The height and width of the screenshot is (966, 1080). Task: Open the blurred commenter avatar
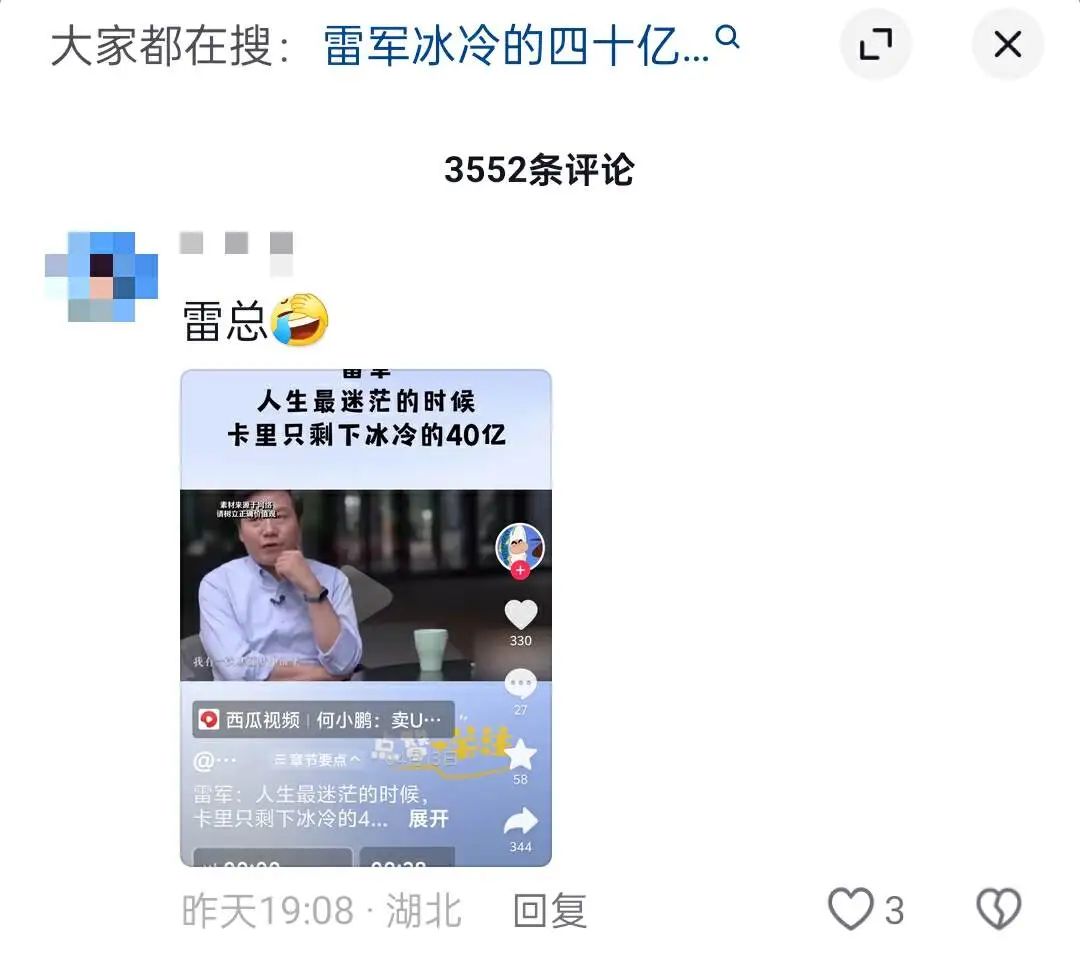(x=101, y=277)
